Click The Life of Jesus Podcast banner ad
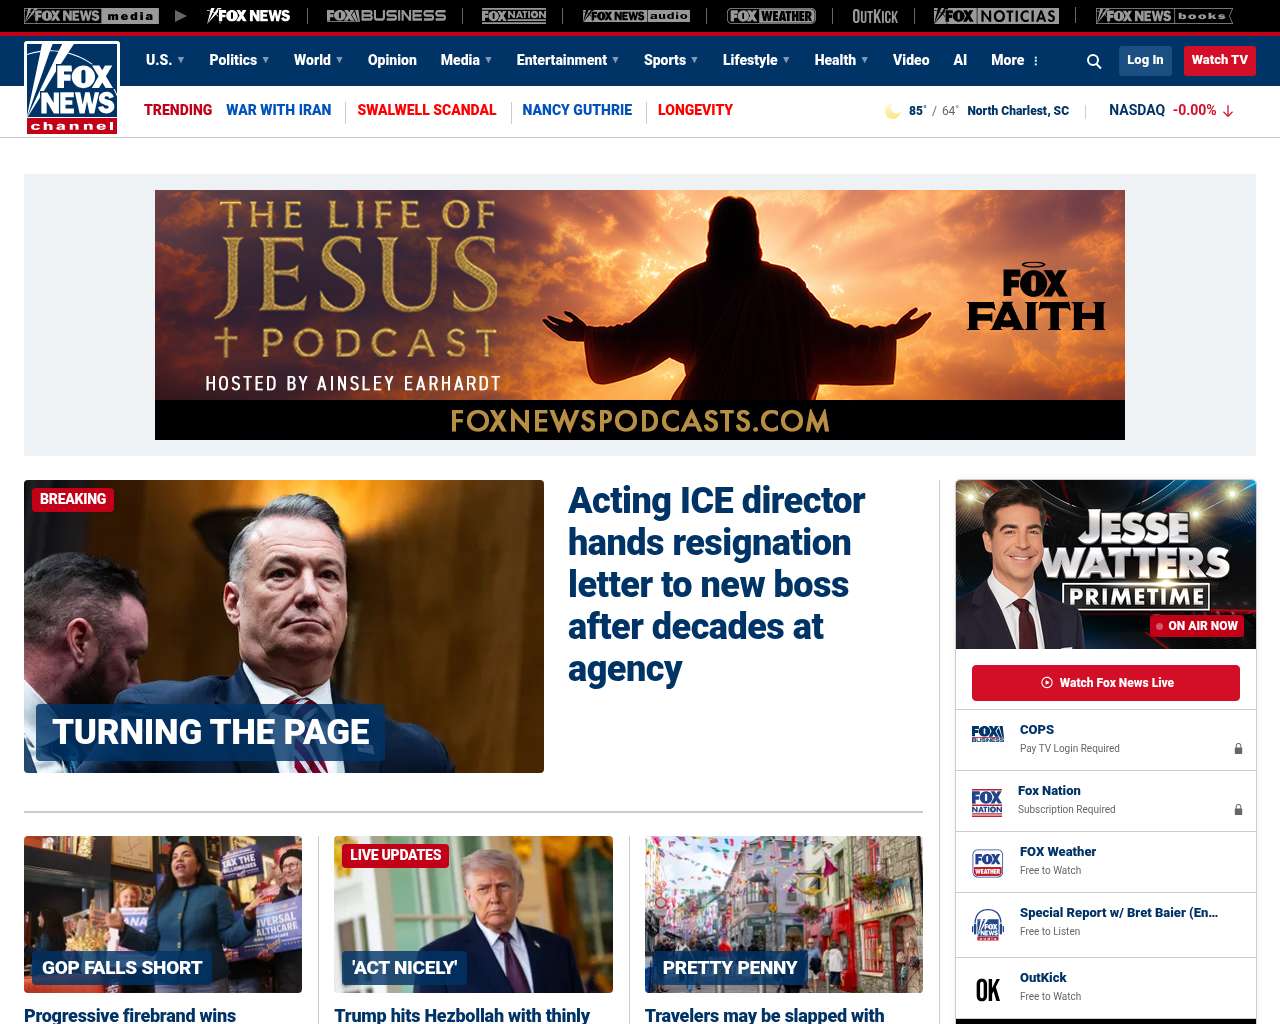1280x1024 pixels. 640,315
